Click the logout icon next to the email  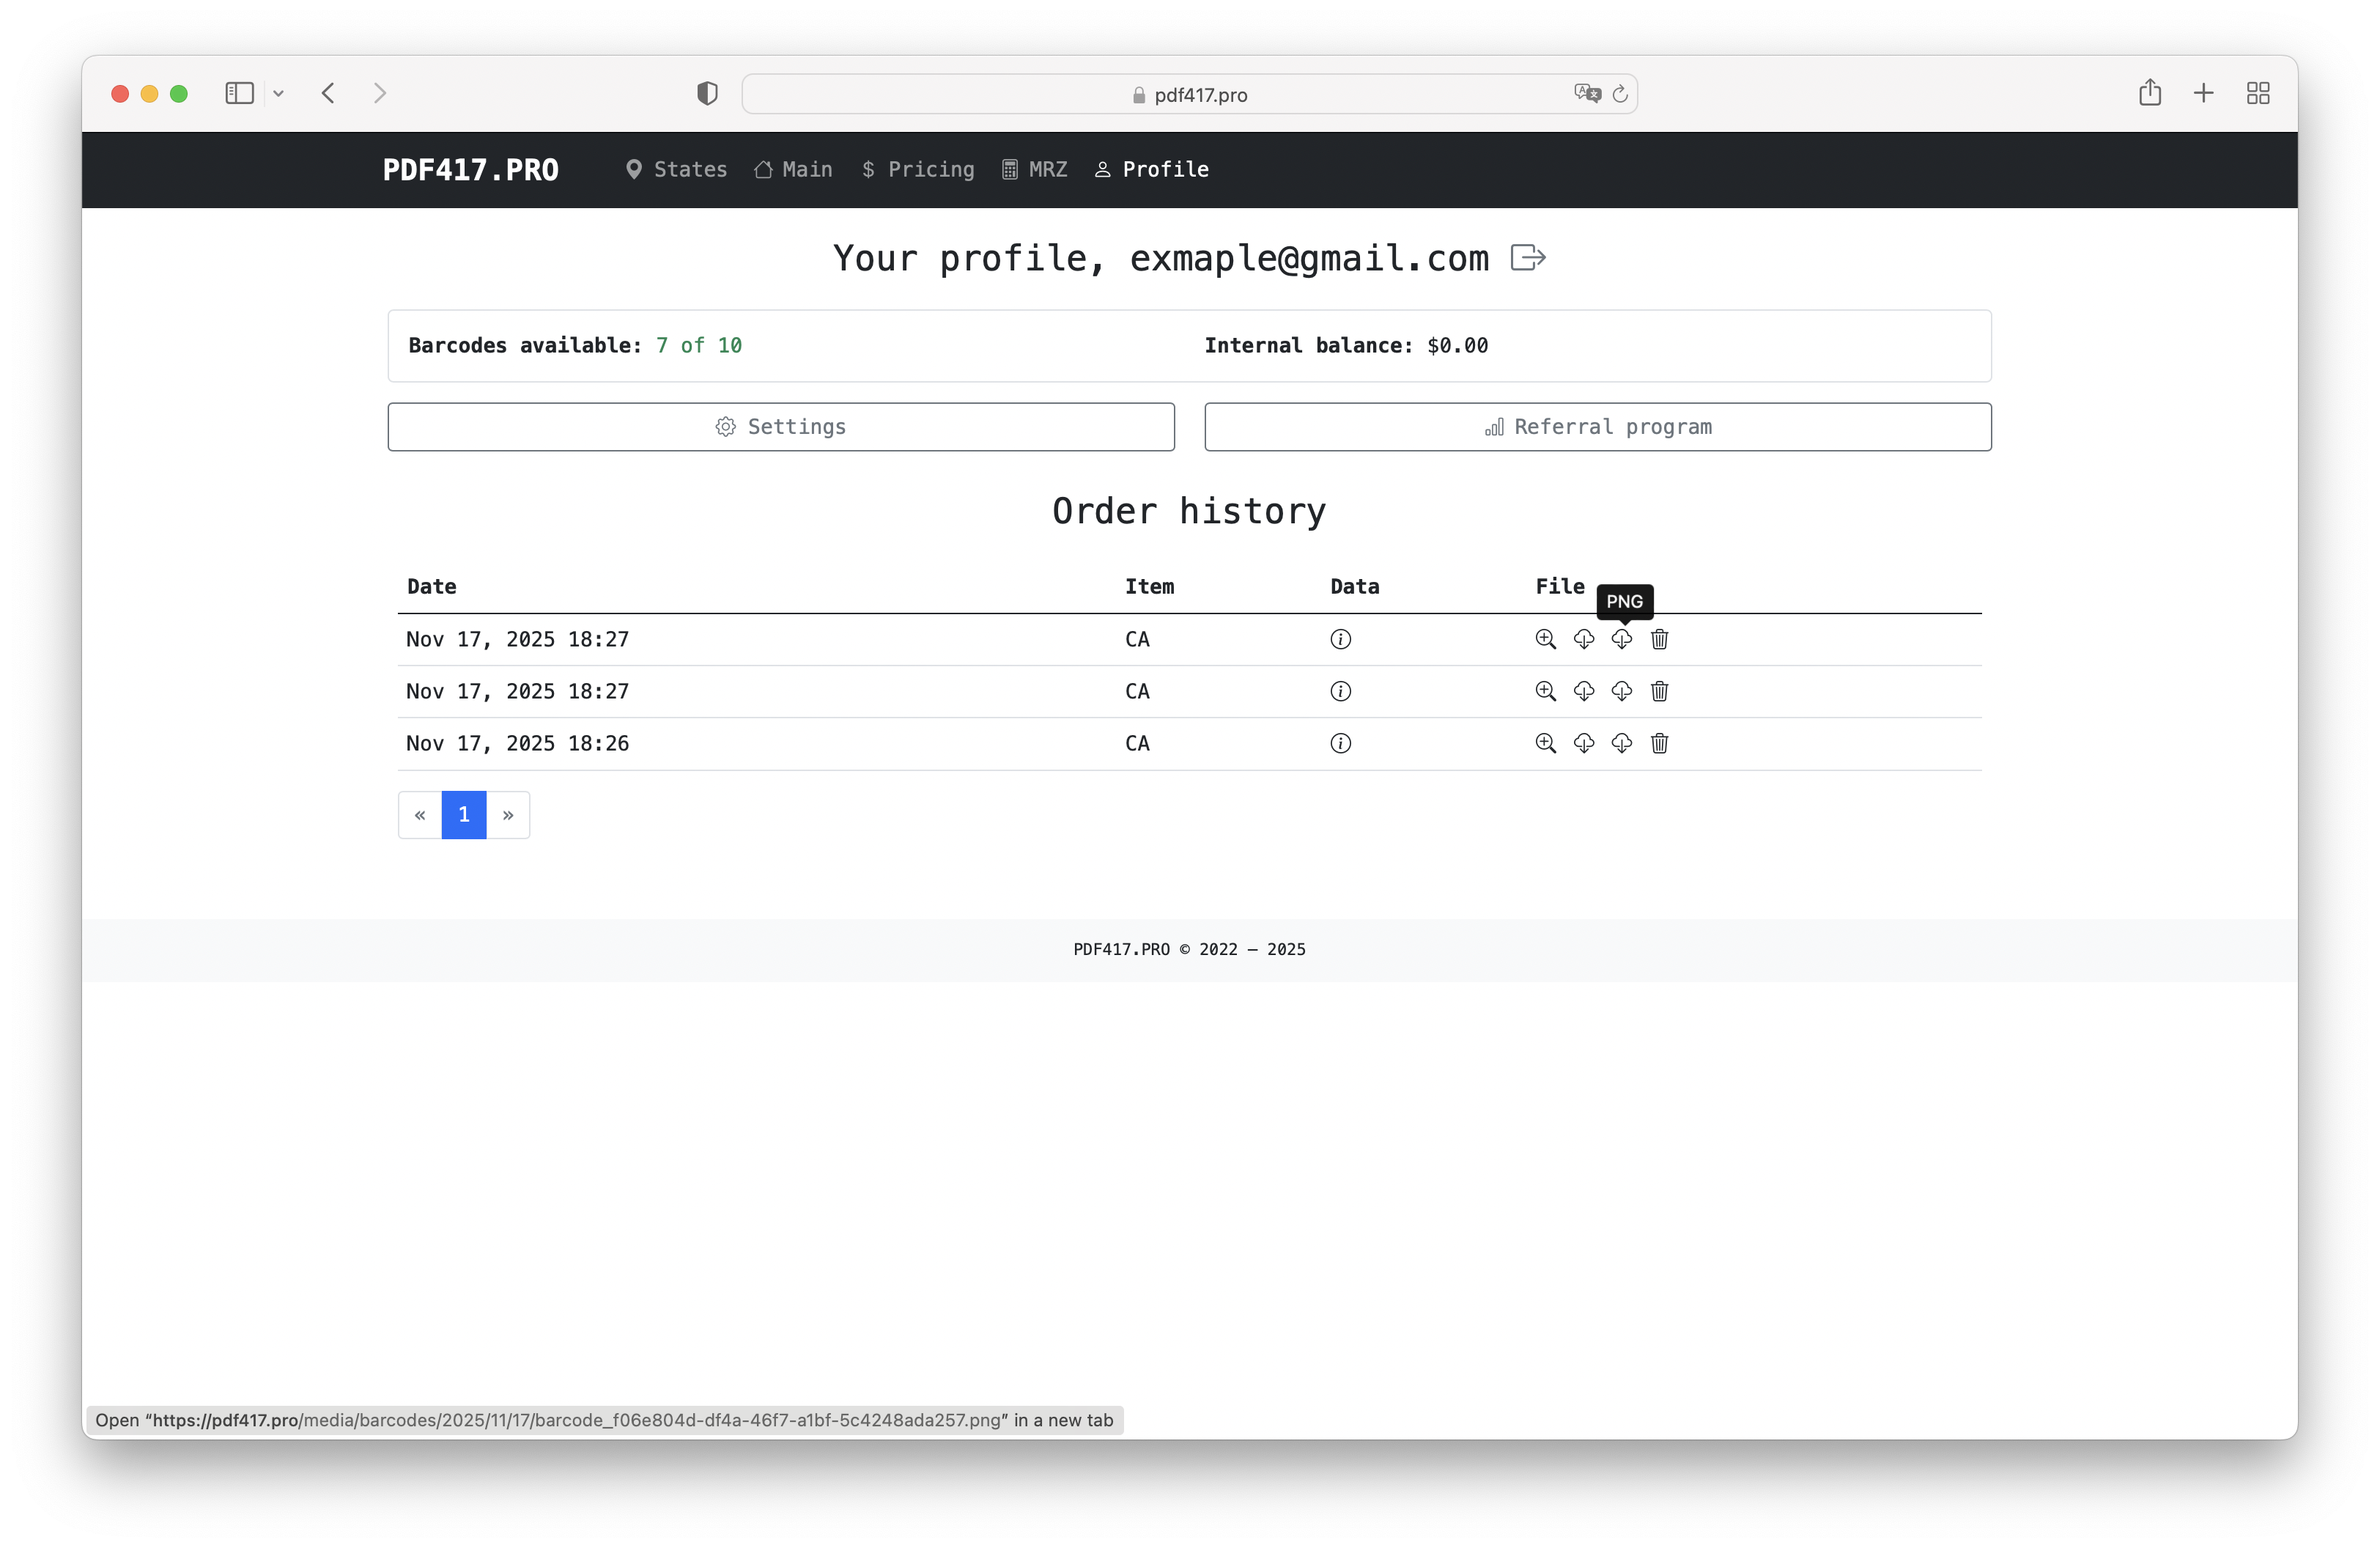(1527, 258)
